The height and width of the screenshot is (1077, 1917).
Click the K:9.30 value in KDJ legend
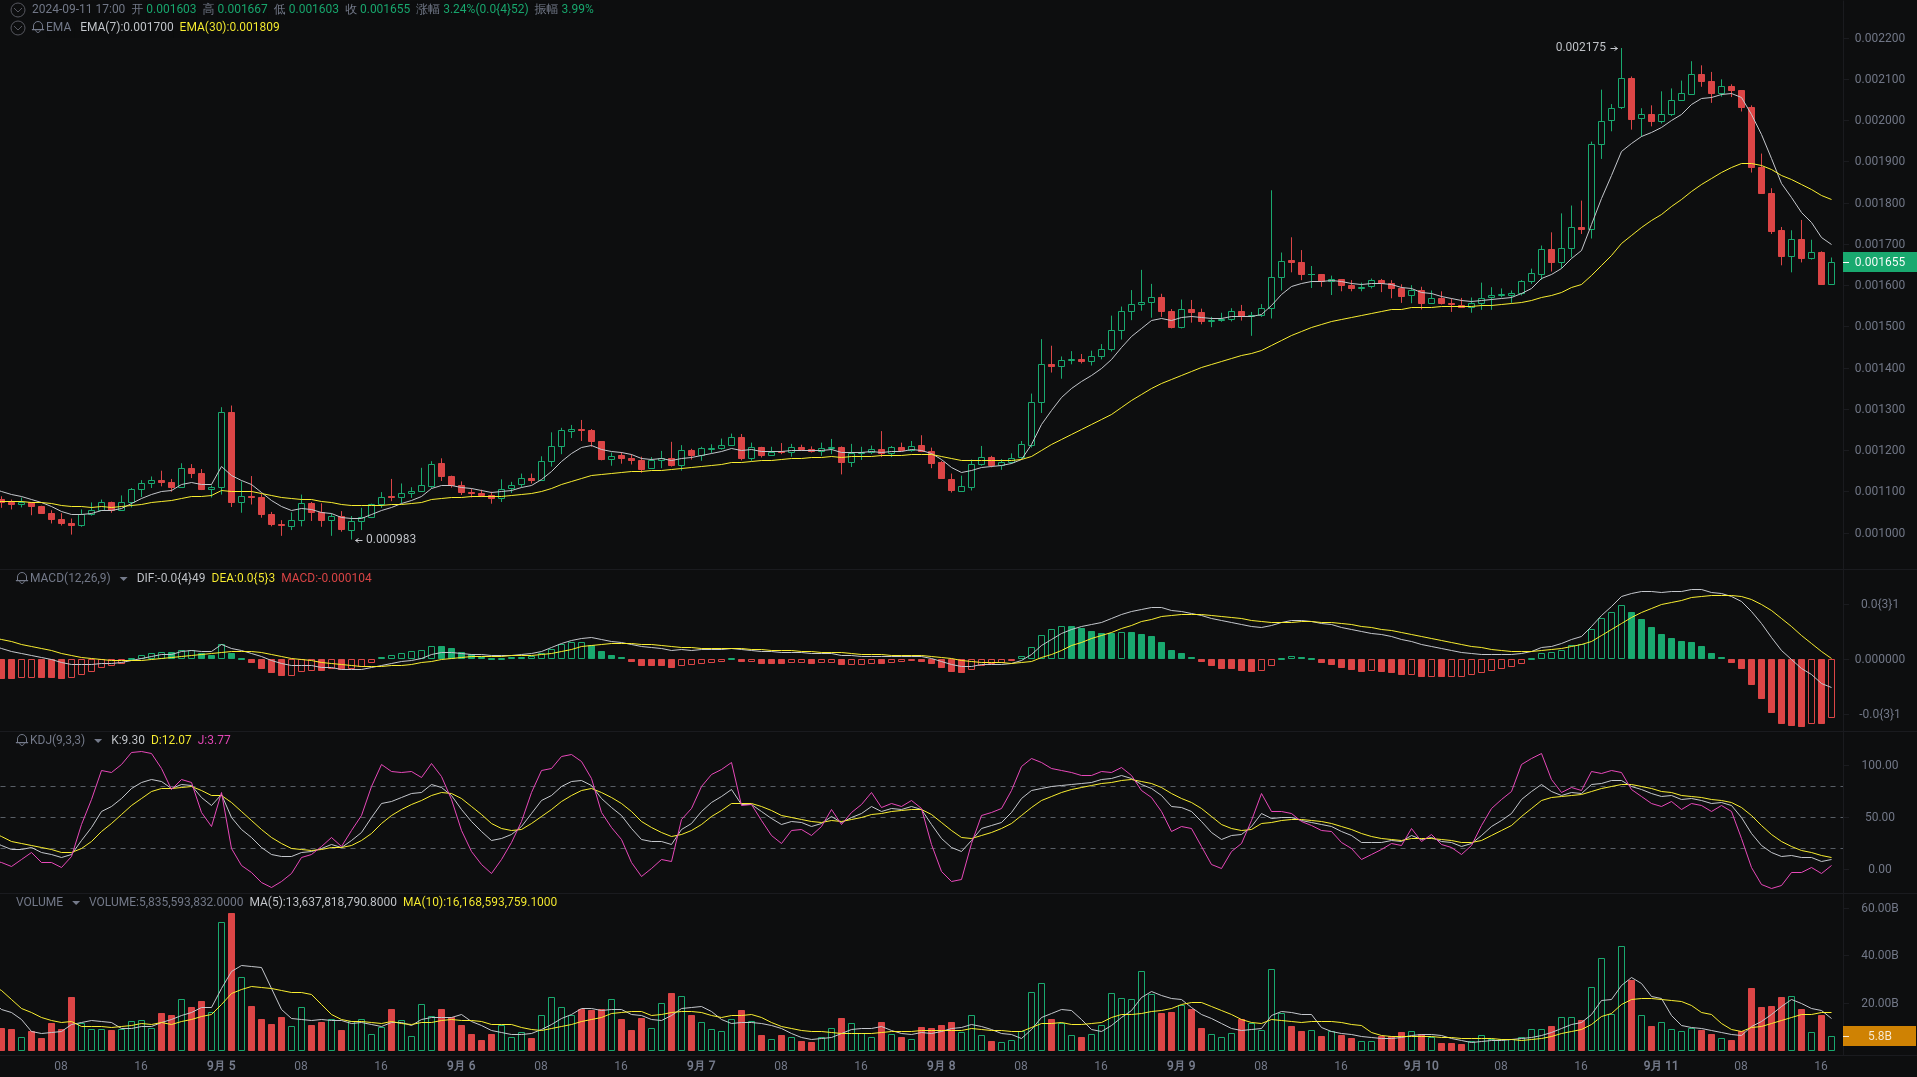click(x=128, y=740)
